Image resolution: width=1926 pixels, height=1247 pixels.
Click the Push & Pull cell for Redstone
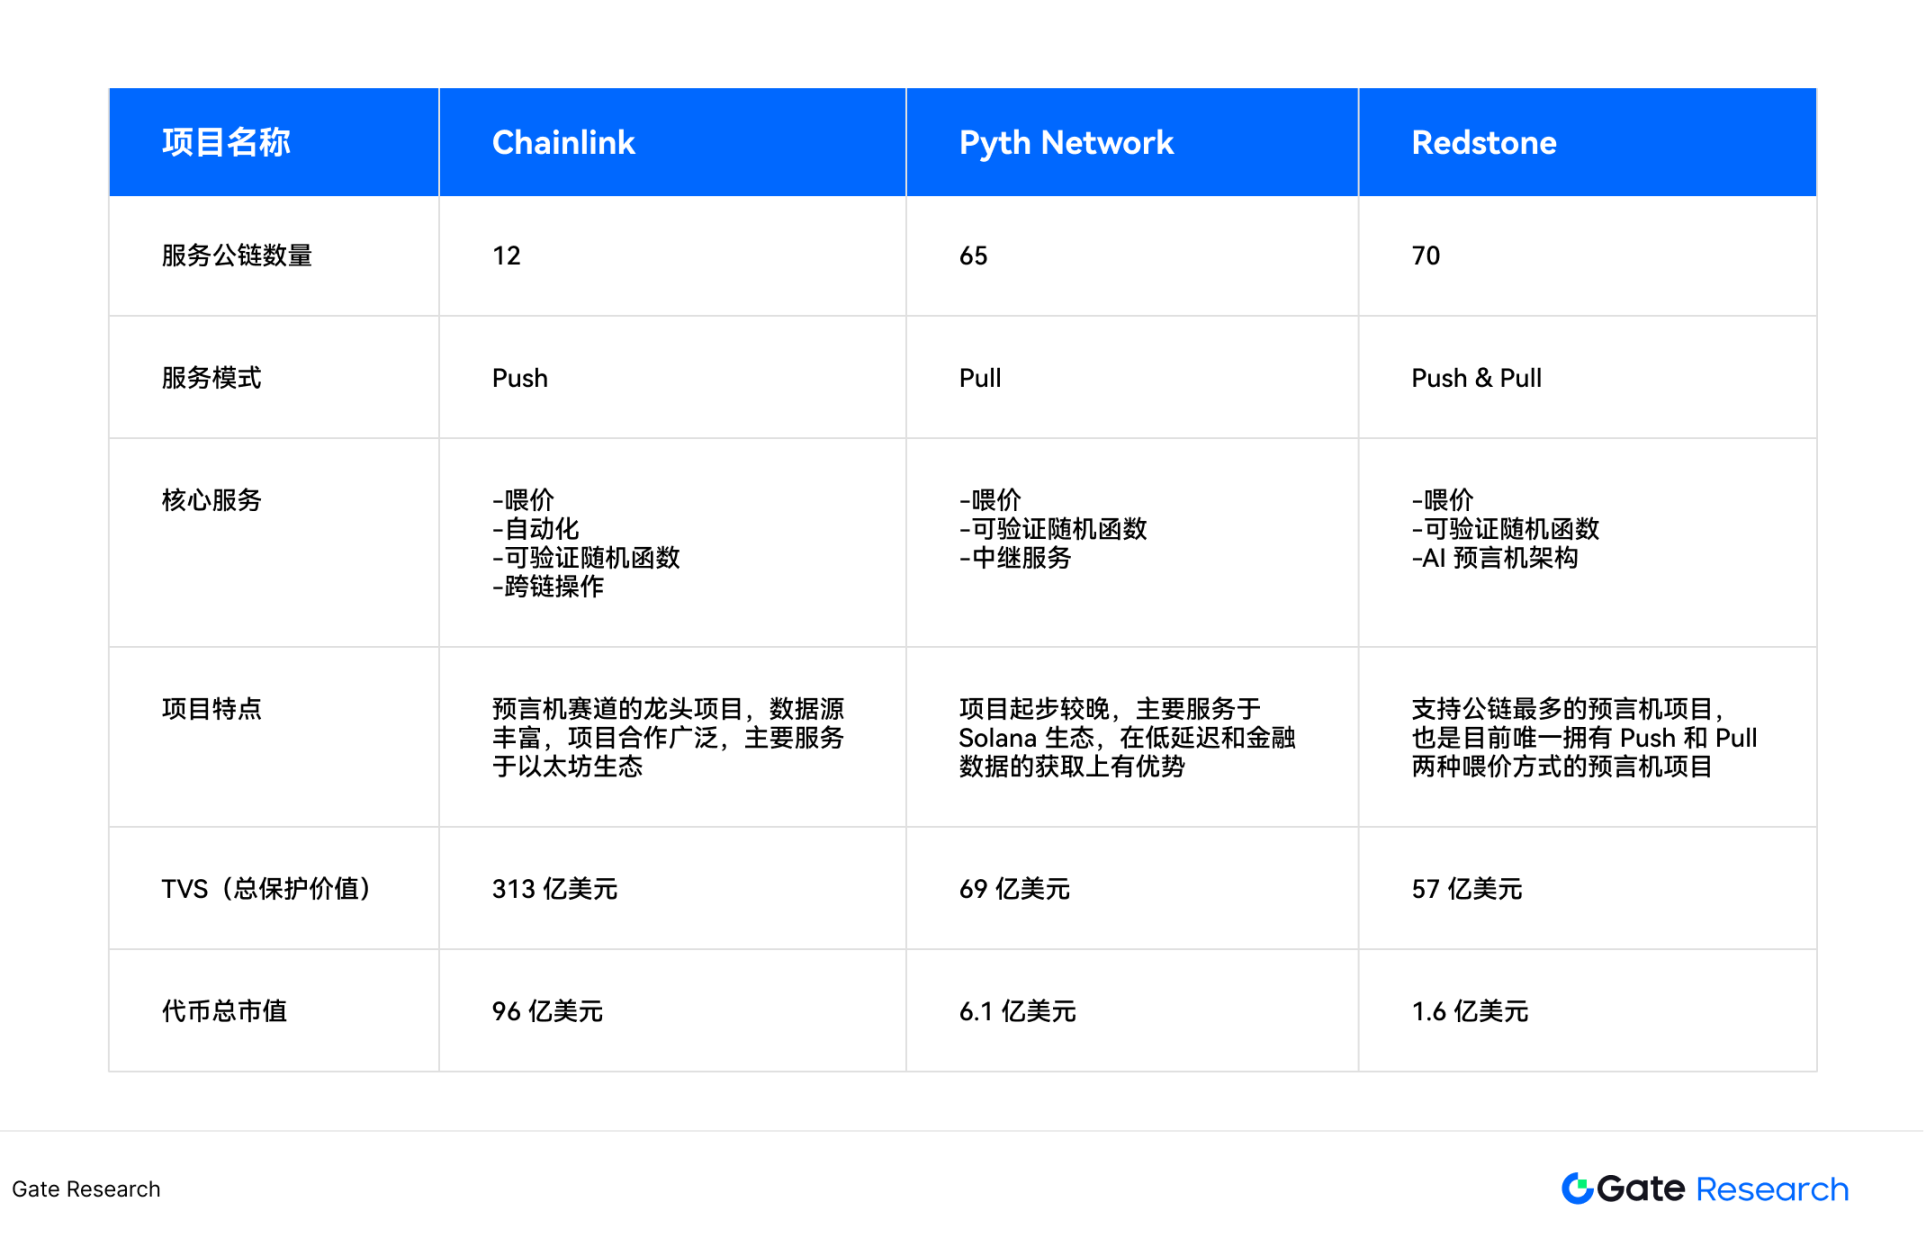1477,378
